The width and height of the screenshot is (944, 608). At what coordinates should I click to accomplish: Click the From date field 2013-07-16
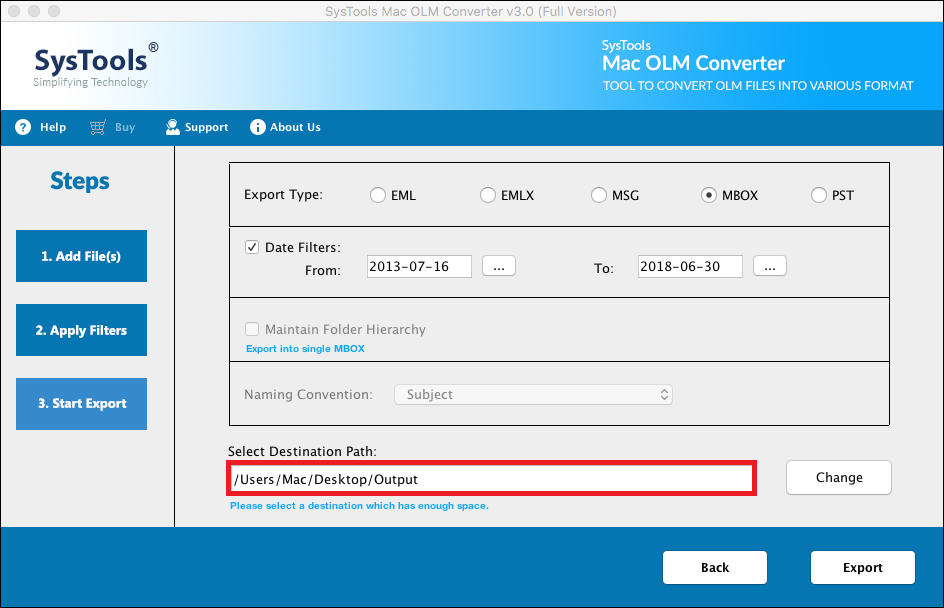pyautogui.click(x=419, y=266)
